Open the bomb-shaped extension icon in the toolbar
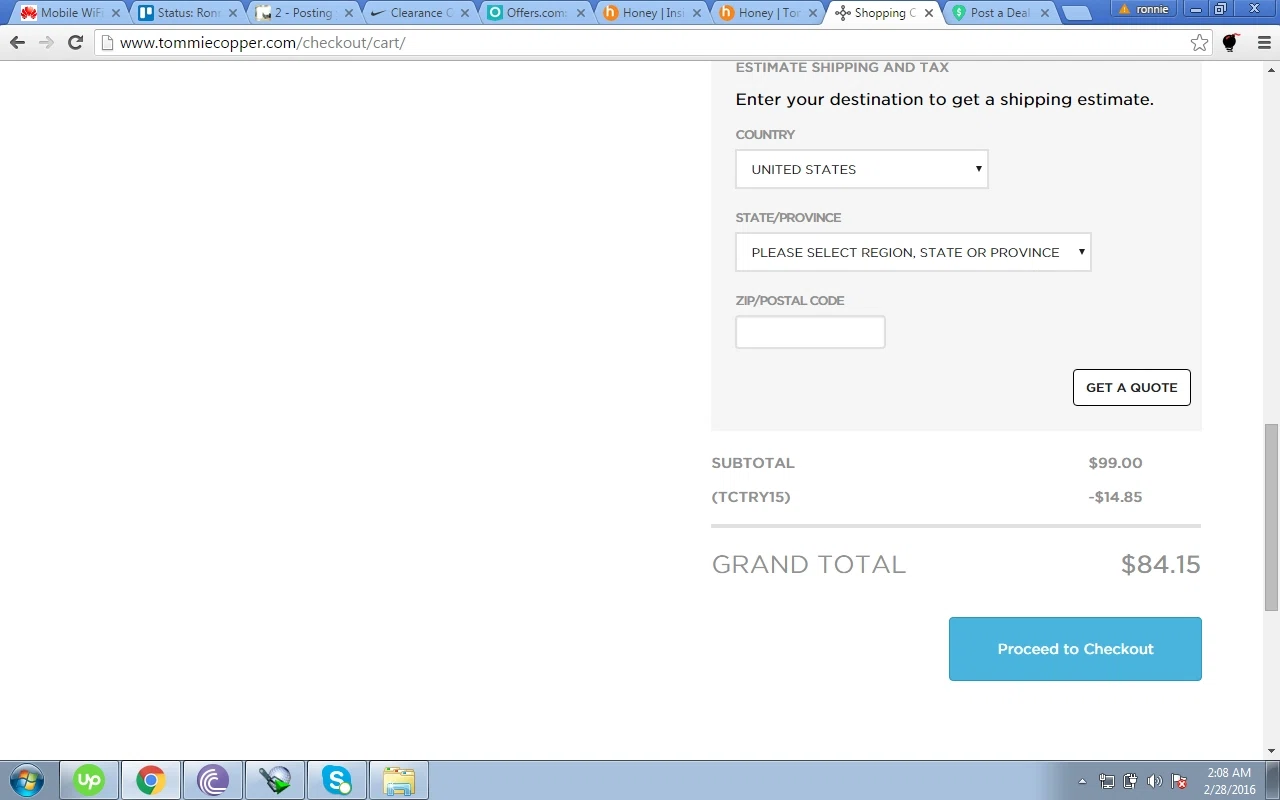 pyautogui.click(x=1231, y=43)
